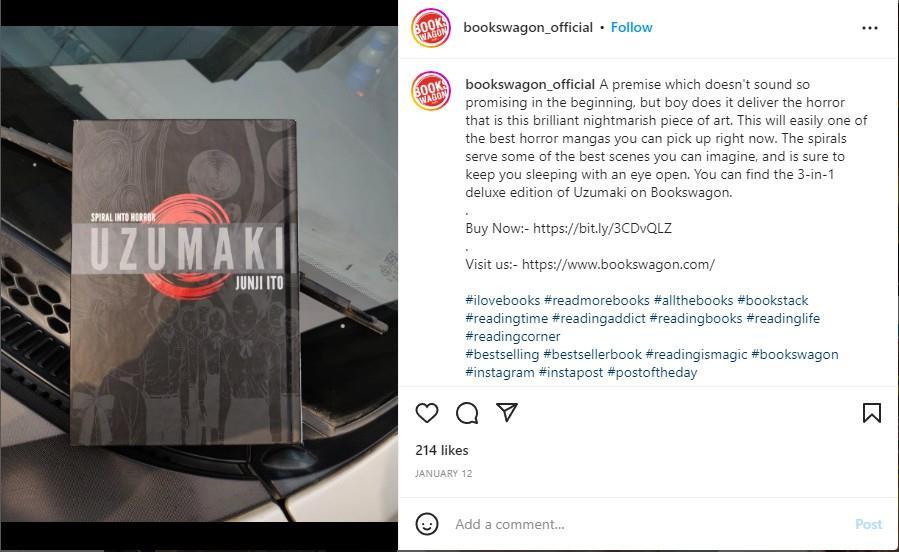Viewport: 899px width, 552px height.
Task: Open the Bookswagon profile picture in the header
Action: point(431,28)
